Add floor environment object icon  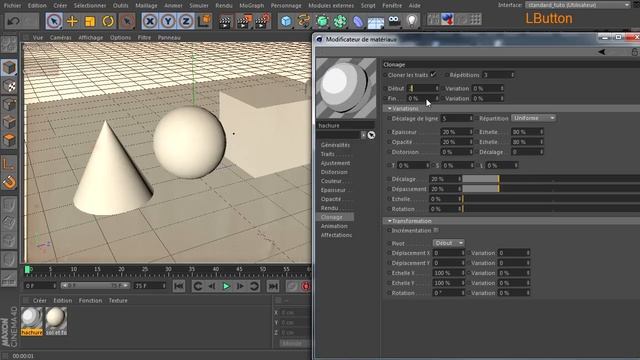click(376, 22)
